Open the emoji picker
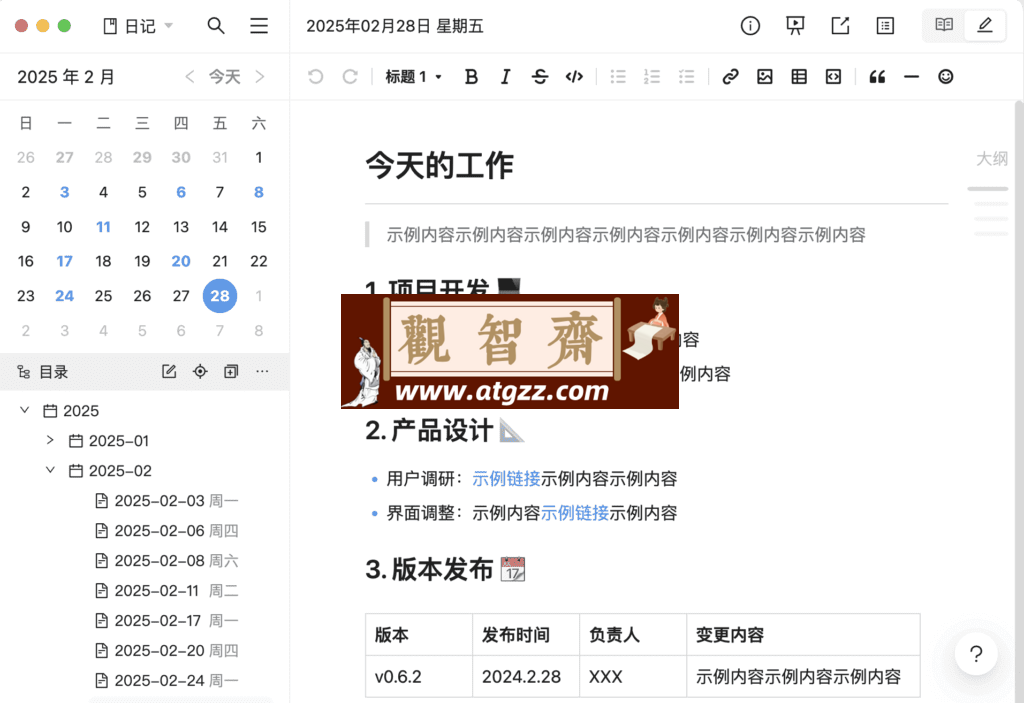The width and height of the screenshot is (1024, 703). (946, 76)
